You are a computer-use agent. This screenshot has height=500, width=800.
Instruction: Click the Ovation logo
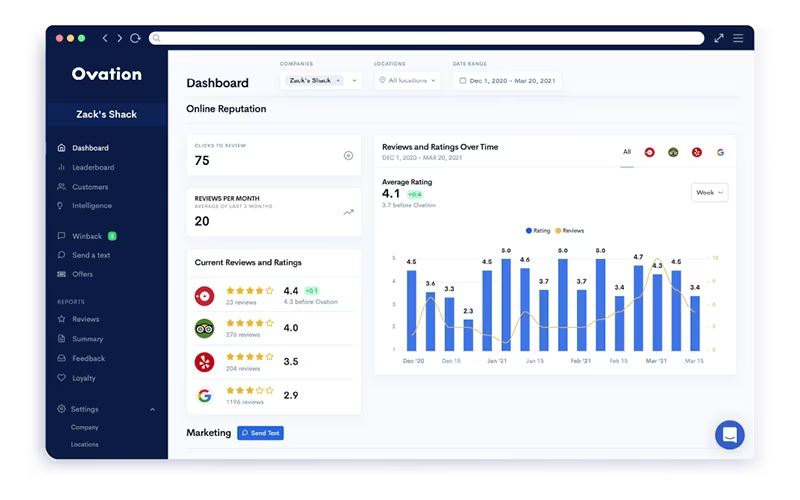[107, 74]
